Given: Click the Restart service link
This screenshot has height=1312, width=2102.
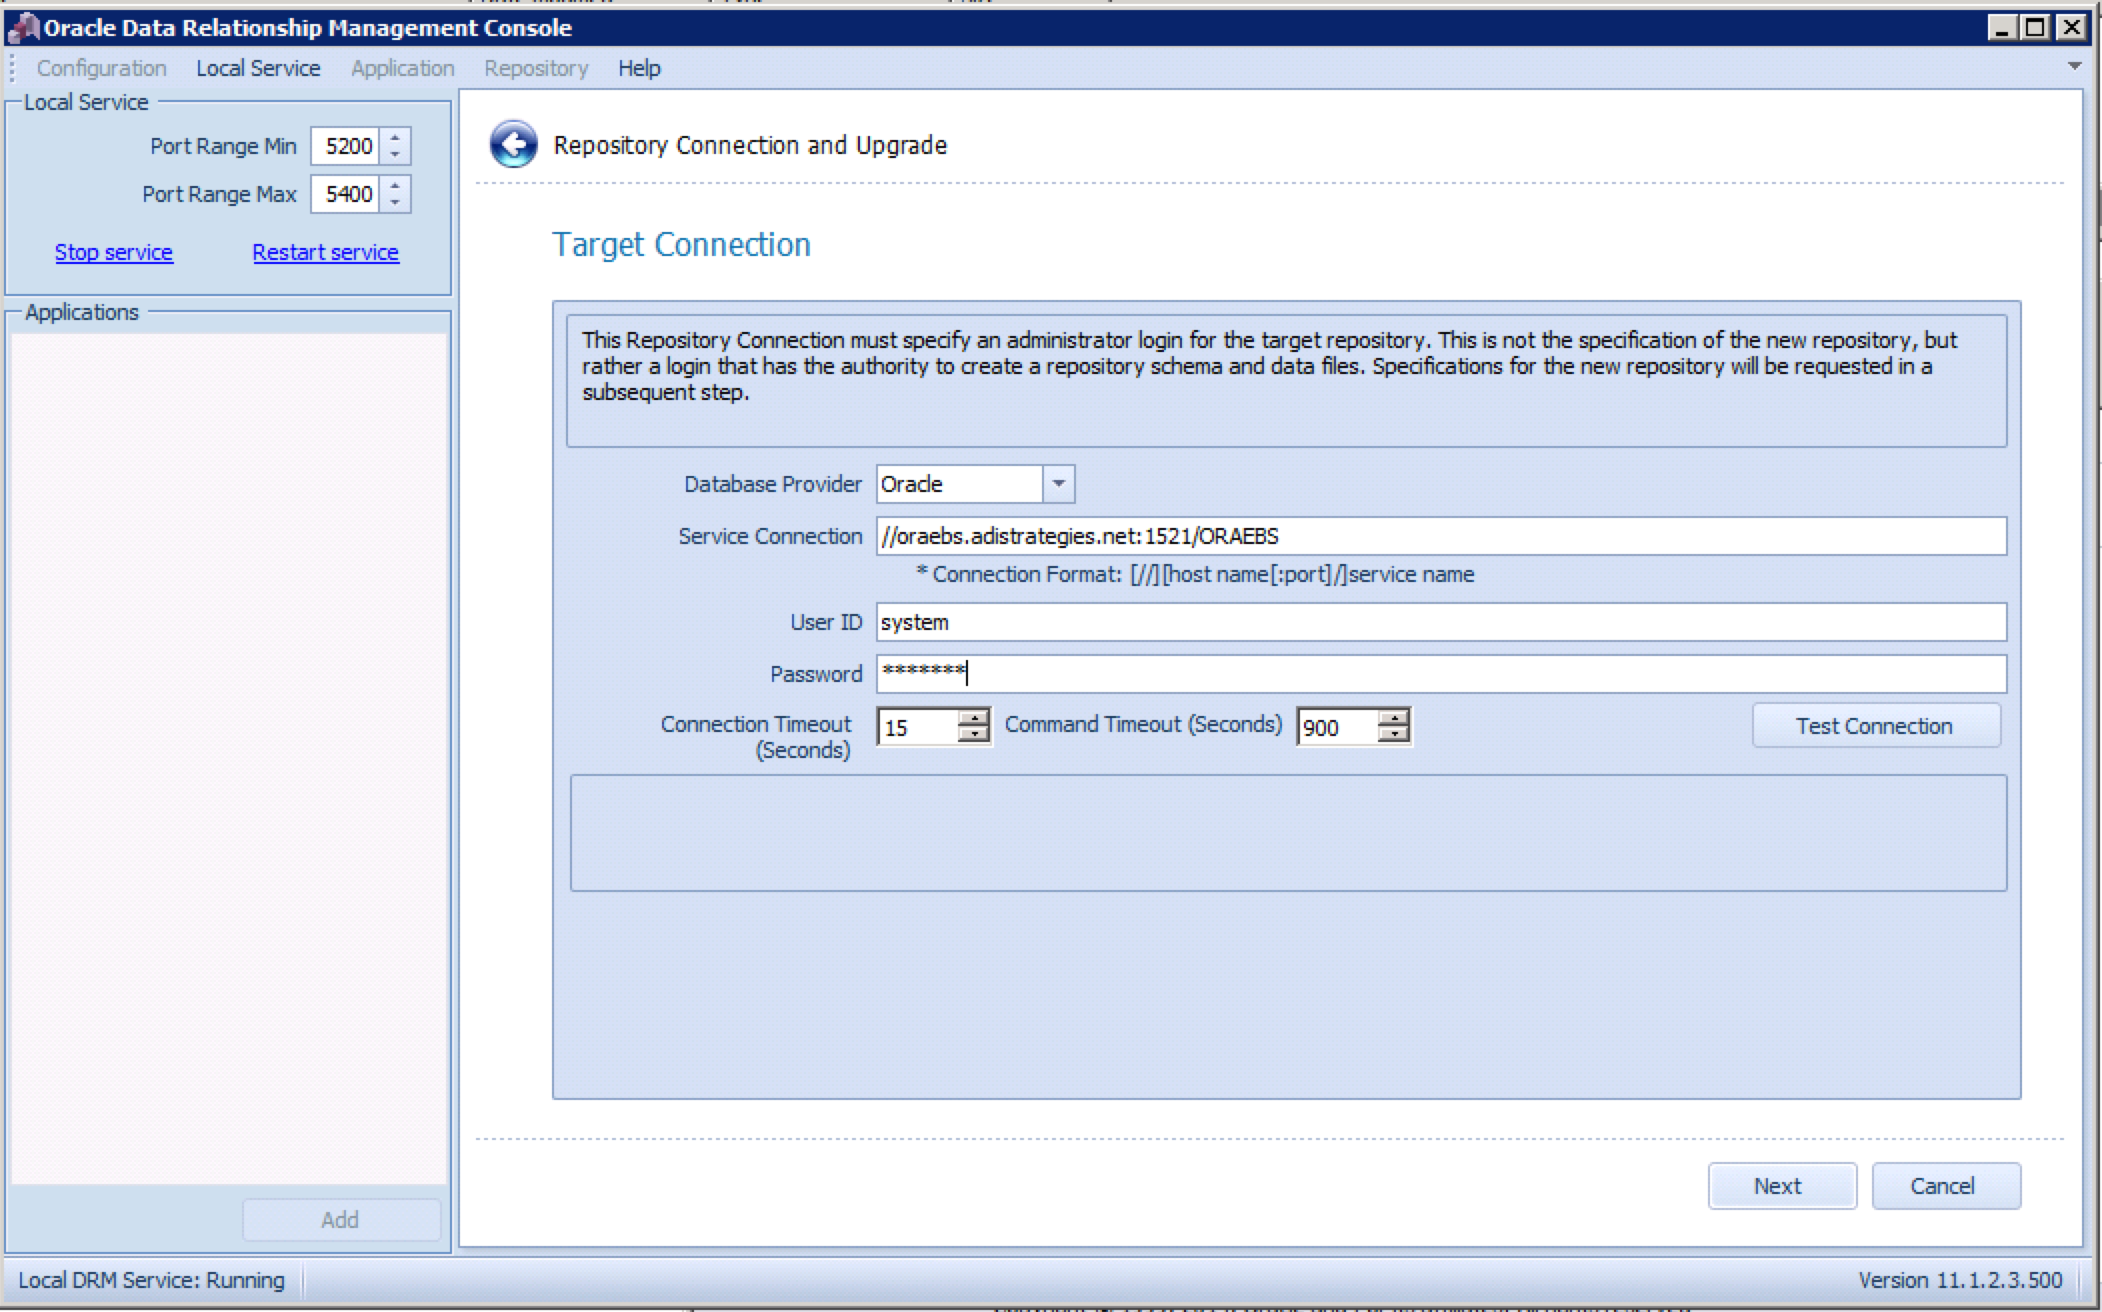Looking at the screenshot, I should [x=325, y=252].
